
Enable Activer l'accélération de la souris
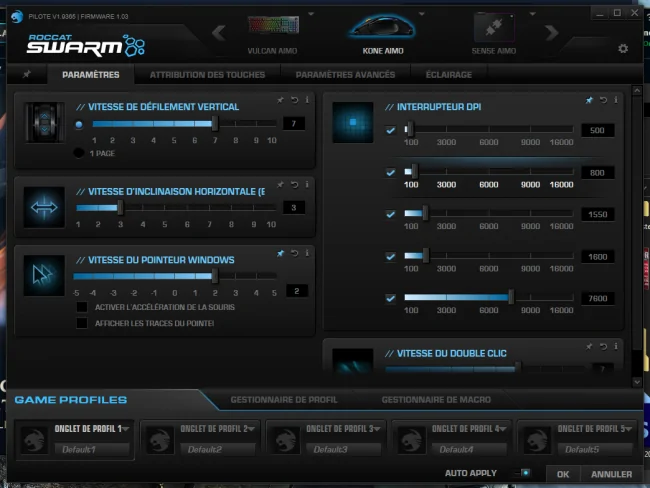tap(82, 307)
